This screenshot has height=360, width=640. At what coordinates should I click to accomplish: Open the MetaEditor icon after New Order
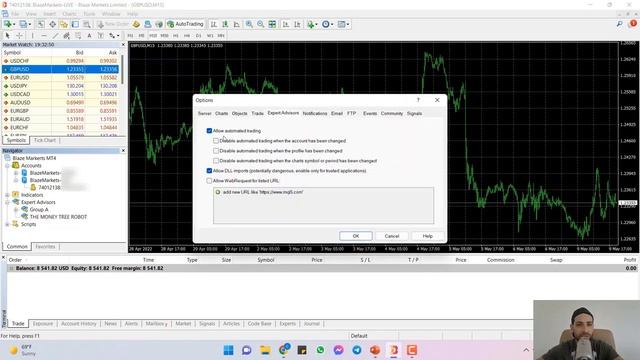[136, 24]
